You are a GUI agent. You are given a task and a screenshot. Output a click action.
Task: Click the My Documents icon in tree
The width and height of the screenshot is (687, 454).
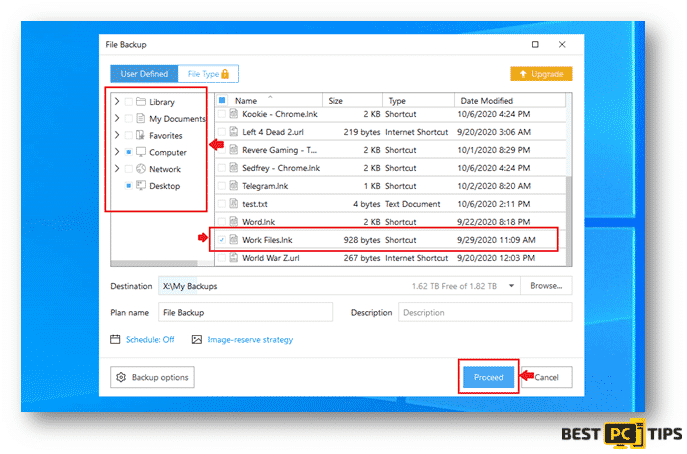pos(141,118)
